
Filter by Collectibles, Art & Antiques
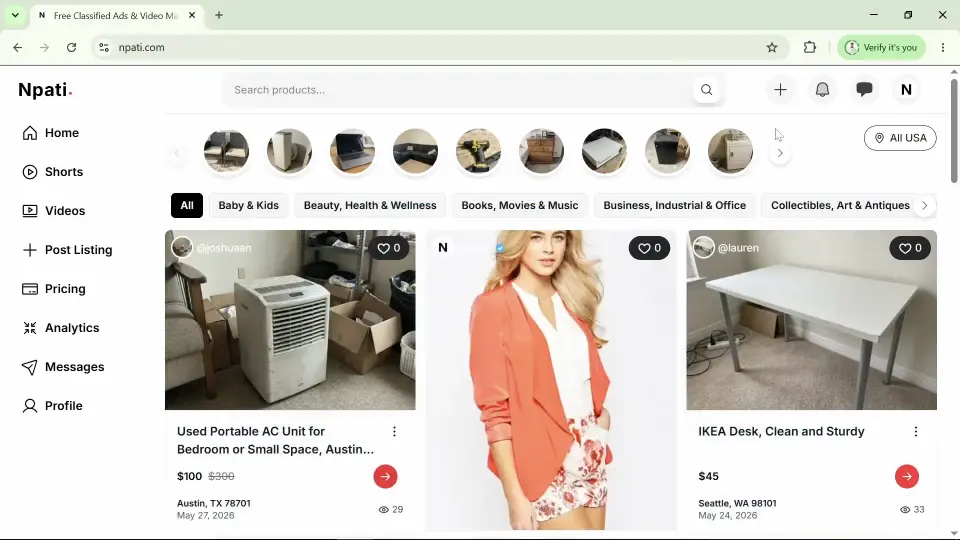[x=840, y=206]
